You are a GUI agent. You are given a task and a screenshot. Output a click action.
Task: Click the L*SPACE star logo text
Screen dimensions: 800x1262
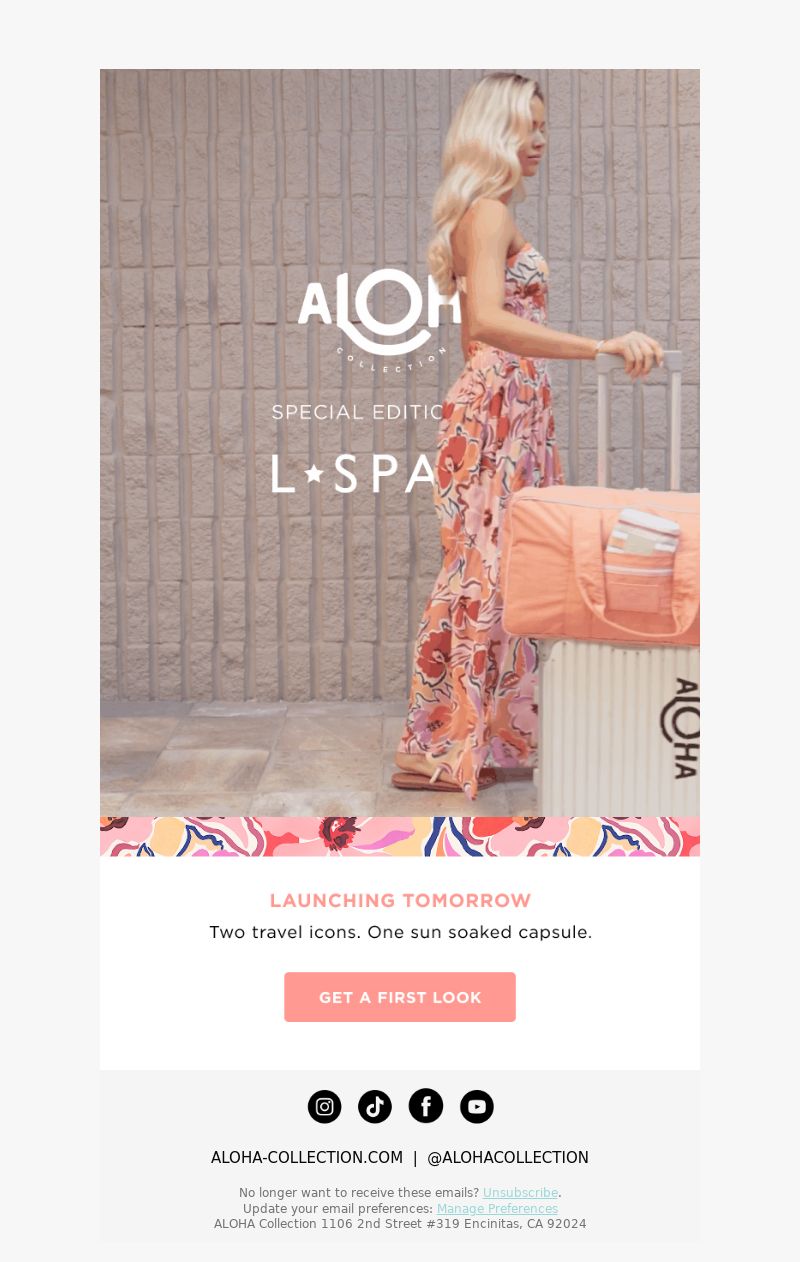pos(355,474)
